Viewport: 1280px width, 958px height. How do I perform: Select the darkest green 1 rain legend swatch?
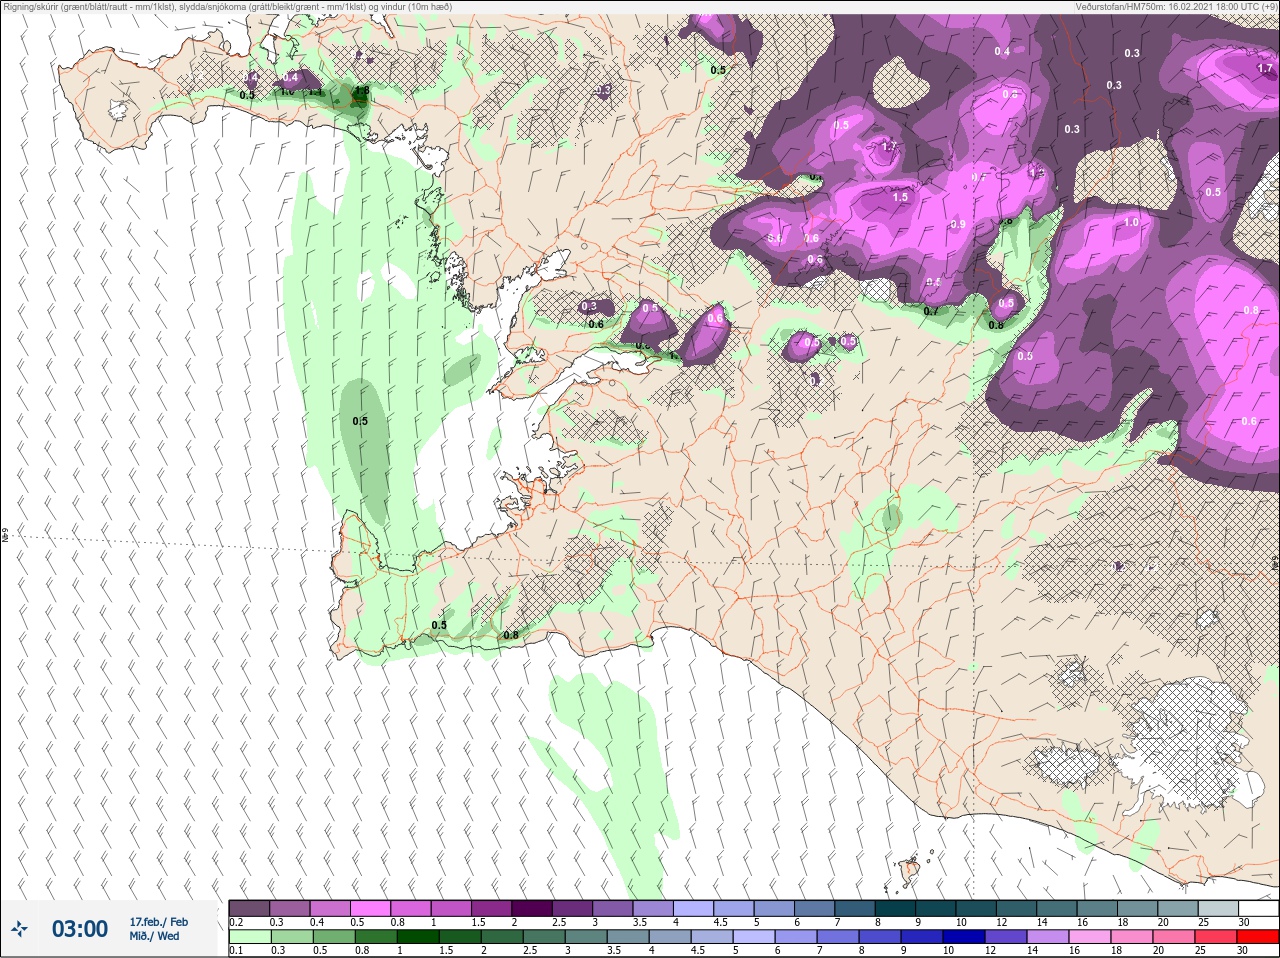(416, 937)
